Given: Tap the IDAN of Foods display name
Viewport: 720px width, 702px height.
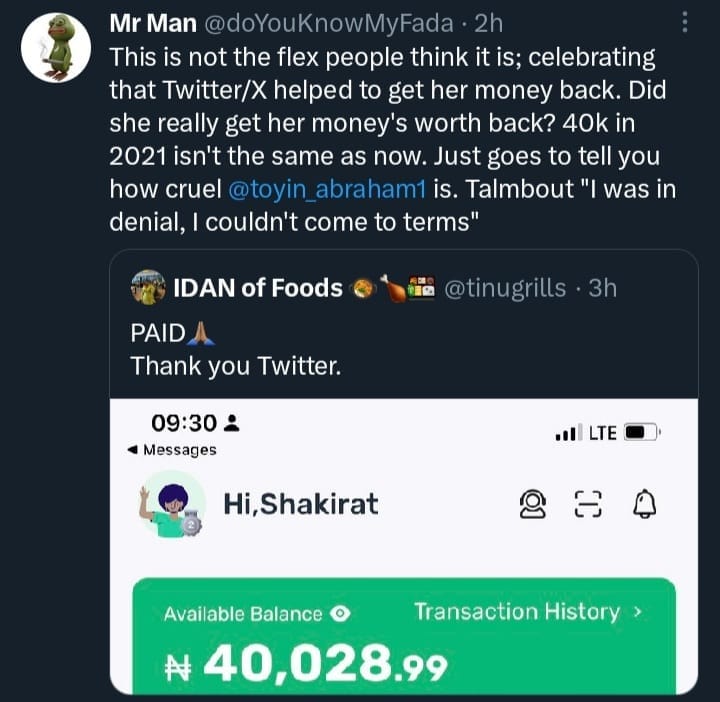Looking at the screenshot, I should [x=257, y=288].
